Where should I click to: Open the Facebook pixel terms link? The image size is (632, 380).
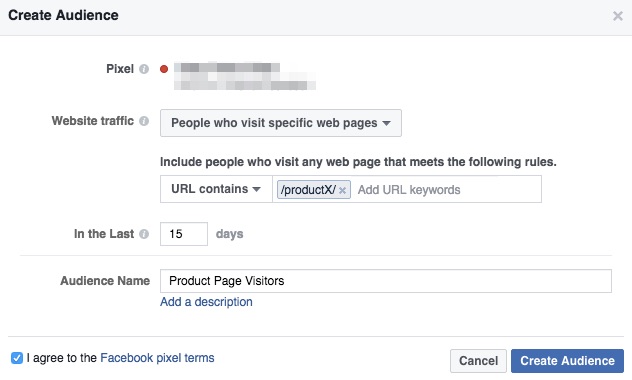tap(157, 358)
